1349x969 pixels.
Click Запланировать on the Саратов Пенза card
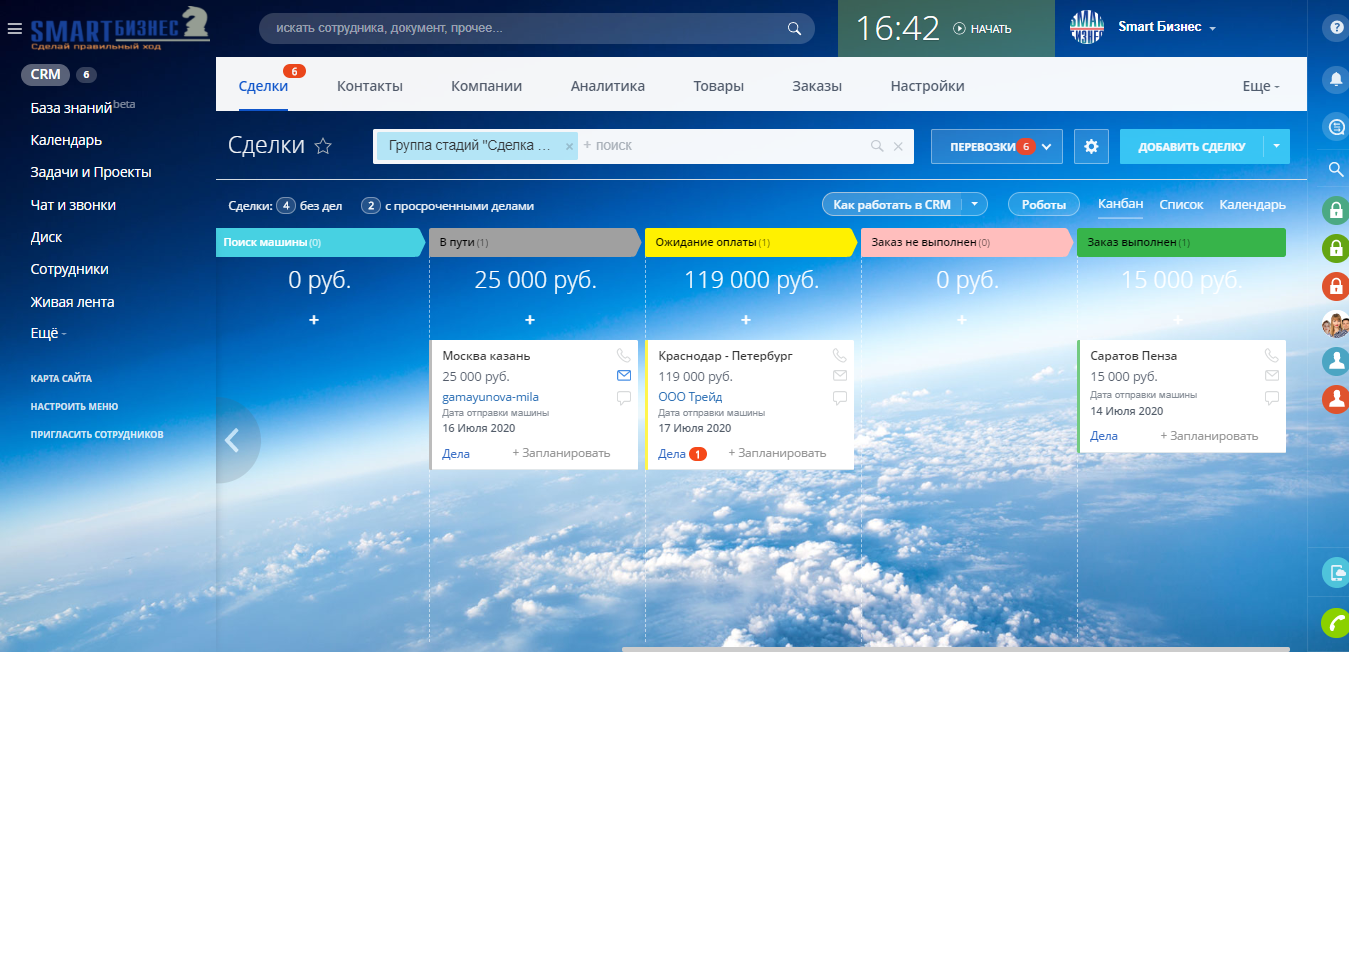click(x=1209, y=436)
